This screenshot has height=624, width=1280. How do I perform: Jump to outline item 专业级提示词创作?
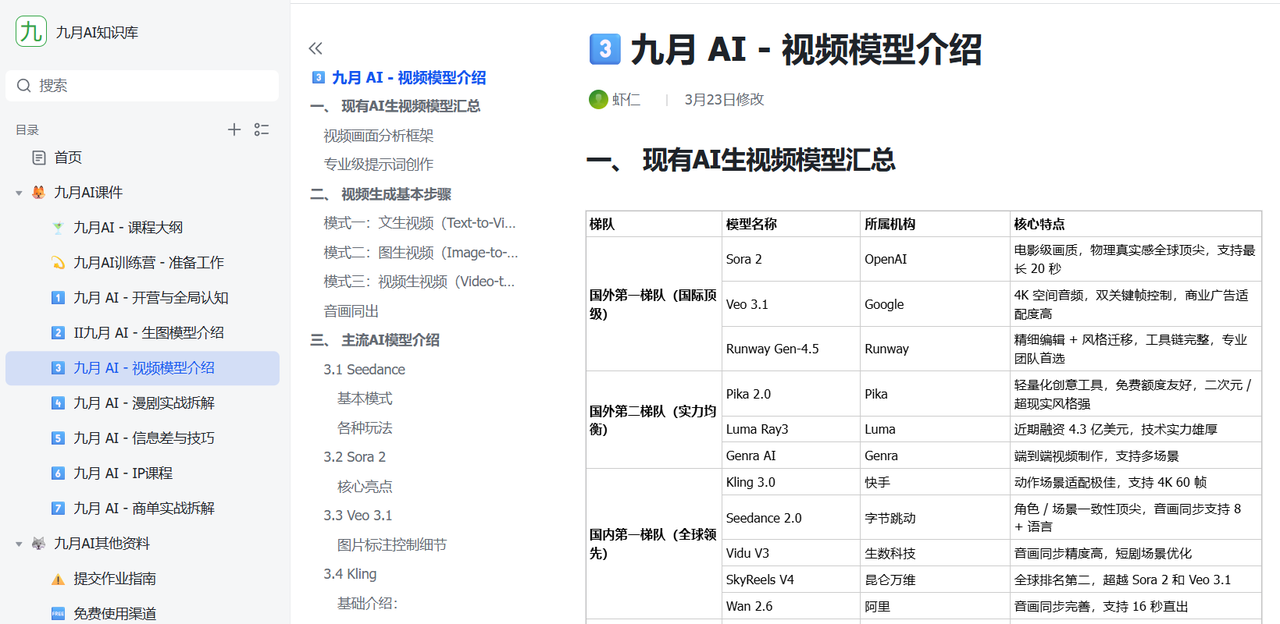coord(378,164)
